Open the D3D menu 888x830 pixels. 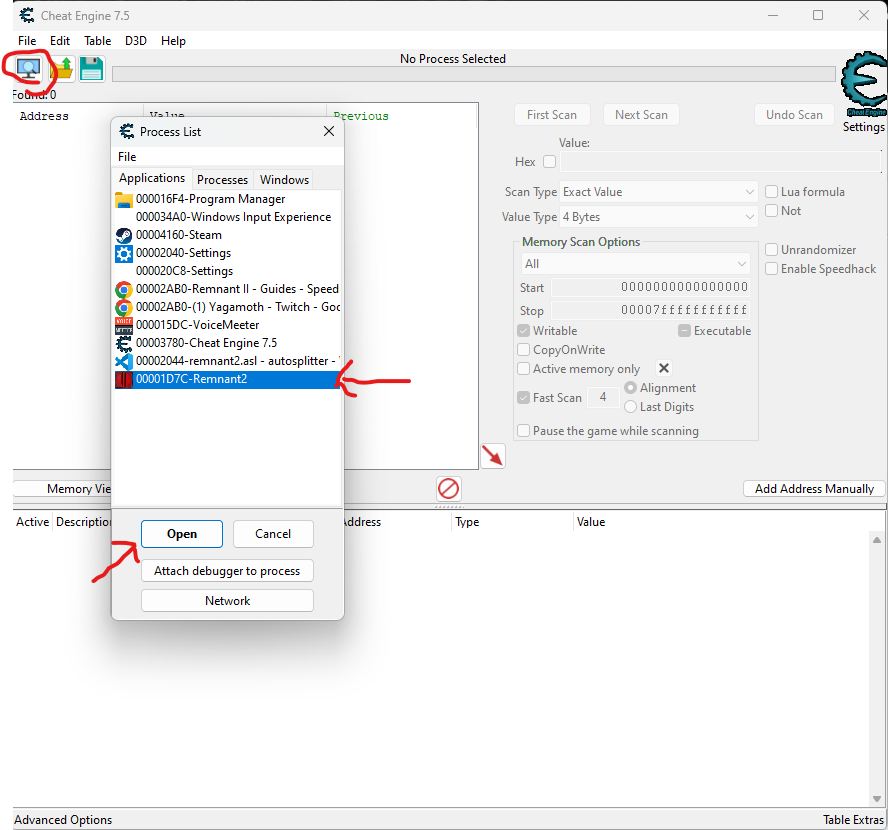[136, 41]
